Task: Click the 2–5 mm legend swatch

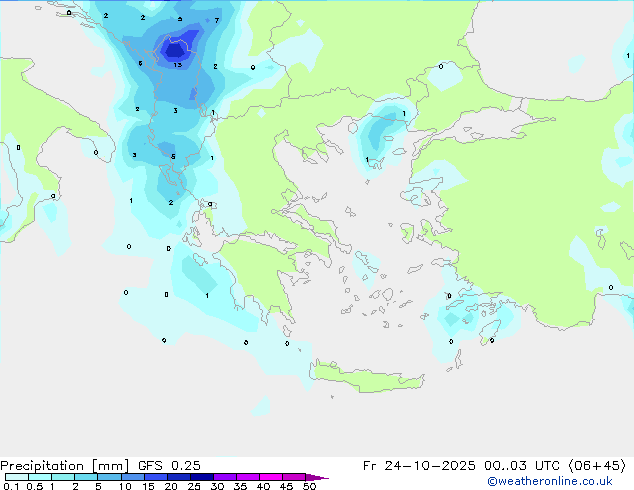Action: click(x=86, y=477)
